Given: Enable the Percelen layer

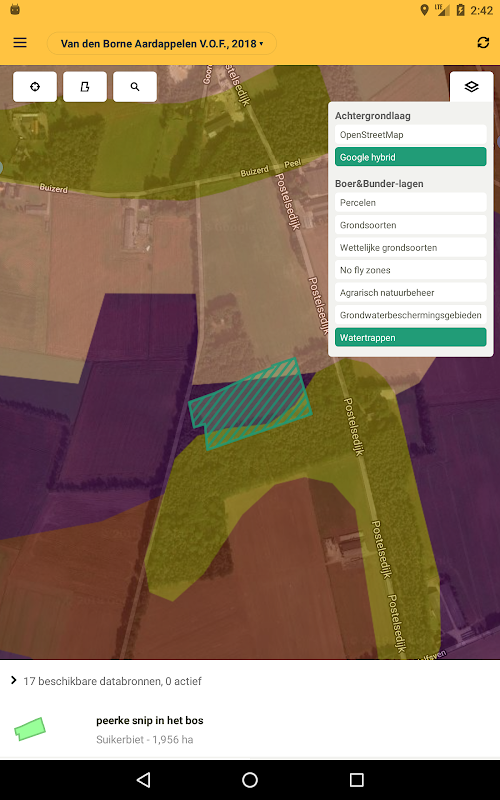Looking at the screenshot, I should (x=411, y=203).
